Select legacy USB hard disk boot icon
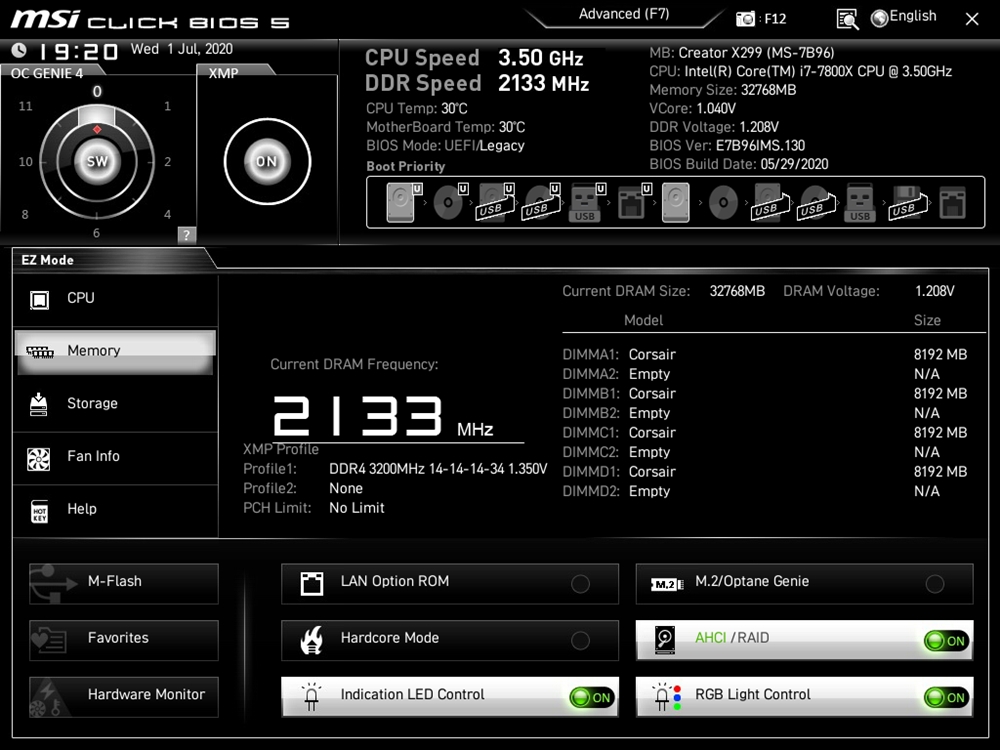This screenshot has height=750, width=1000. 770,203
